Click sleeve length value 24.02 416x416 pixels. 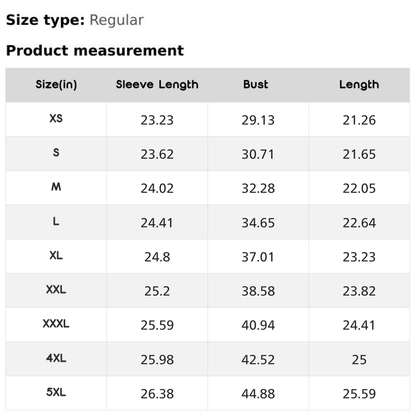[x=157, y=189]
